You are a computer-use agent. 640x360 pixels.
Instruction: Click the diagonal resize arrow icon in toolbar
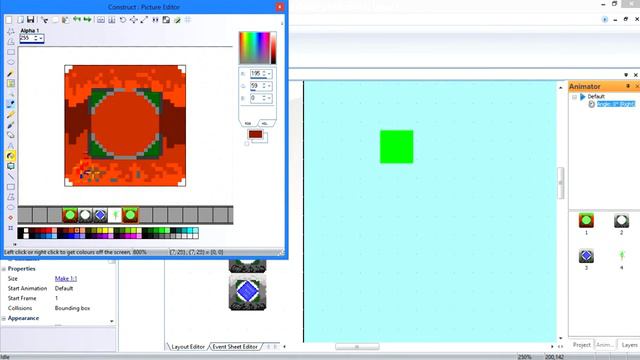(x=144, y=20)
